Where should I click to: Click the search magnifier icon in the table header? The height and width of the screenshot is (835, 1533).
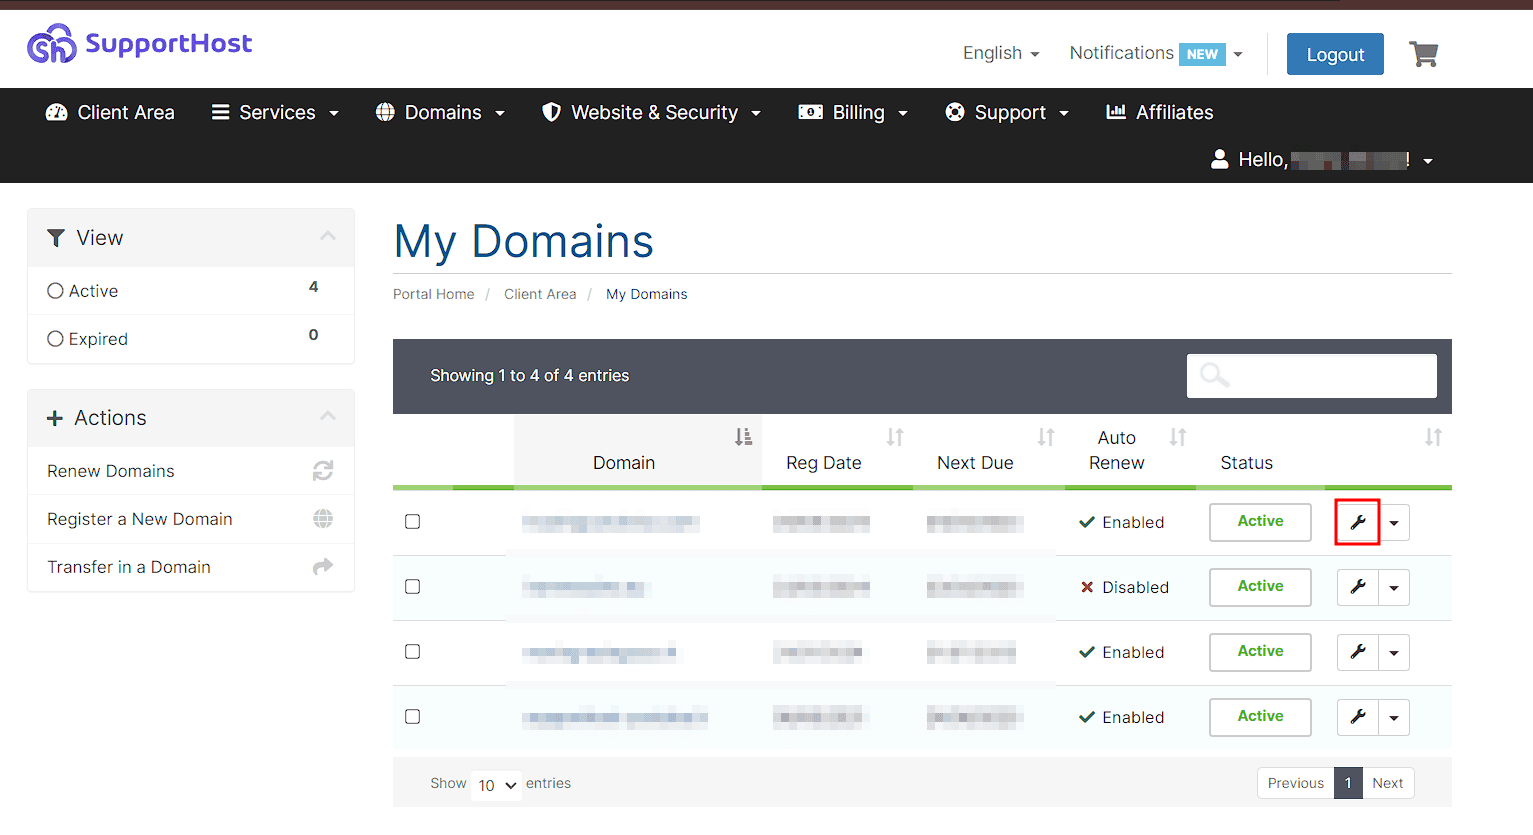(x=1213, y=375)
